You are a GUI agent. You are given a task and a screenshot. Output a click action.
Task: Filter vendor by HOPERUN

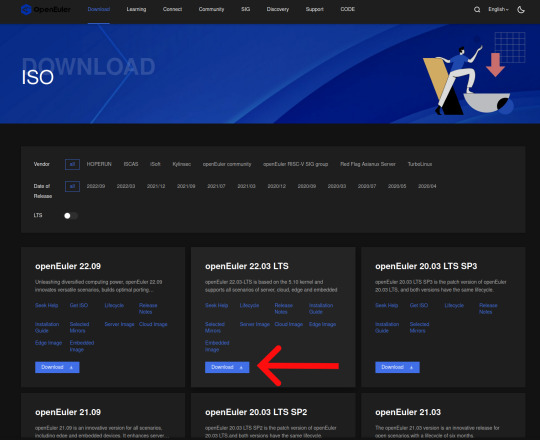[x=99, y=164]
